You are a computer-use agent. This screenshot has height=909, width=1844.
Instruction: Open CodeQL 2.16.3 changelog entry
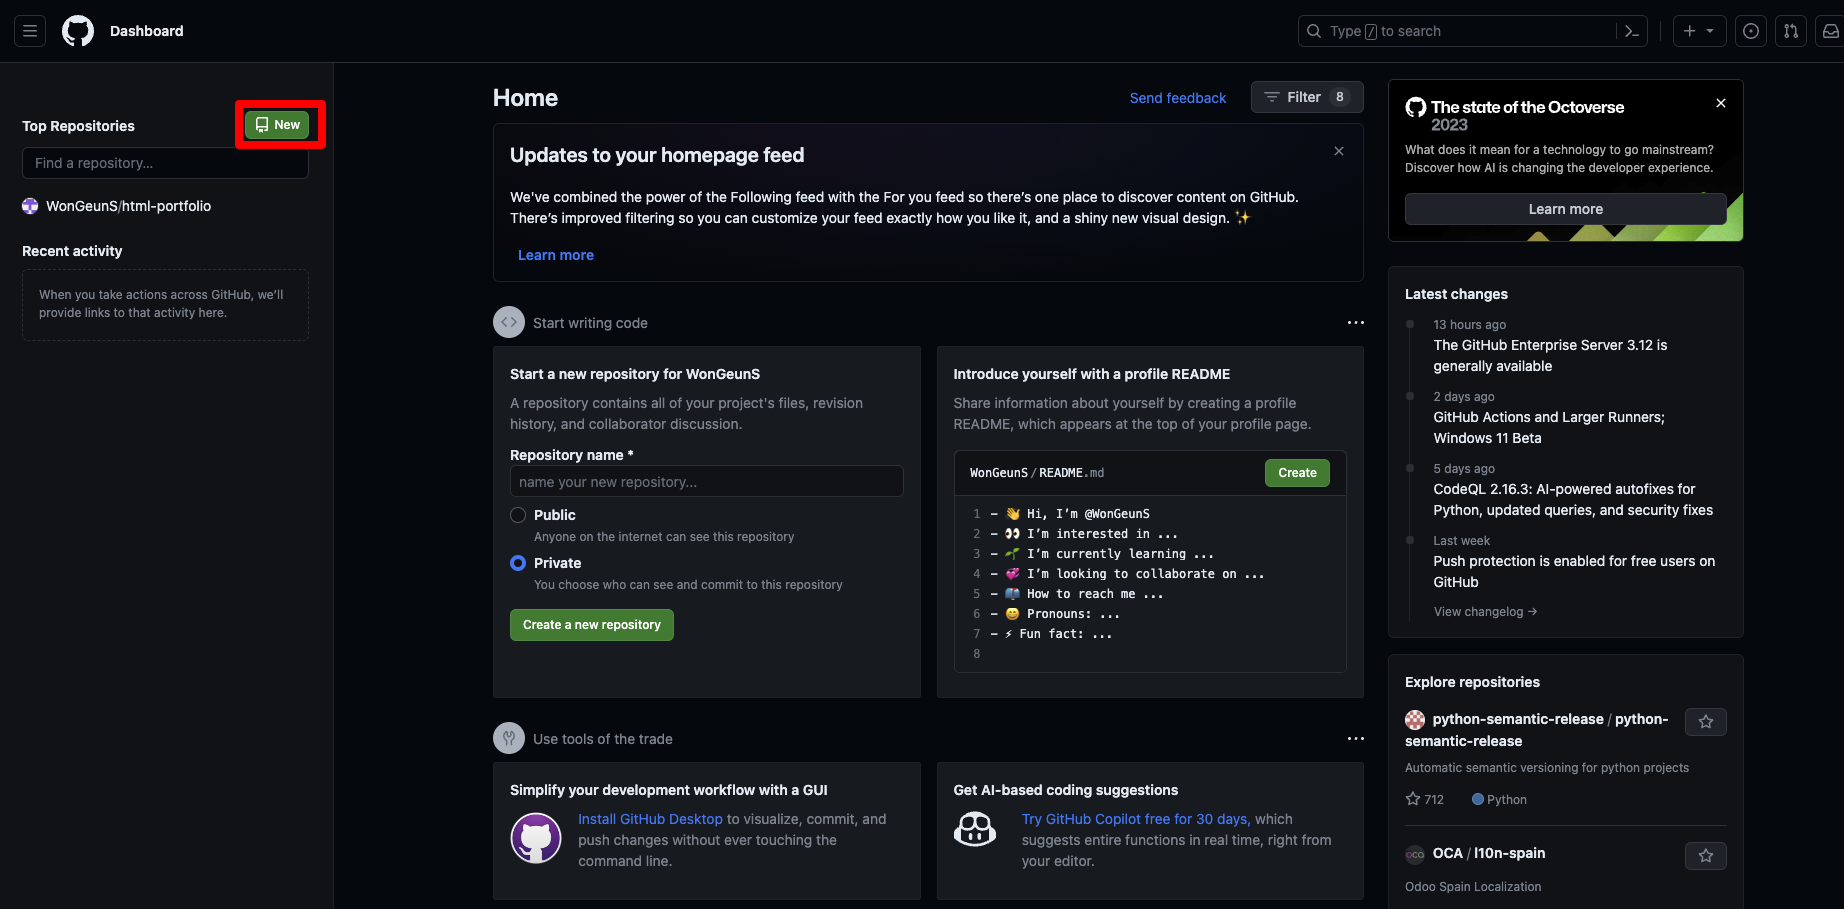[1573, 499]
